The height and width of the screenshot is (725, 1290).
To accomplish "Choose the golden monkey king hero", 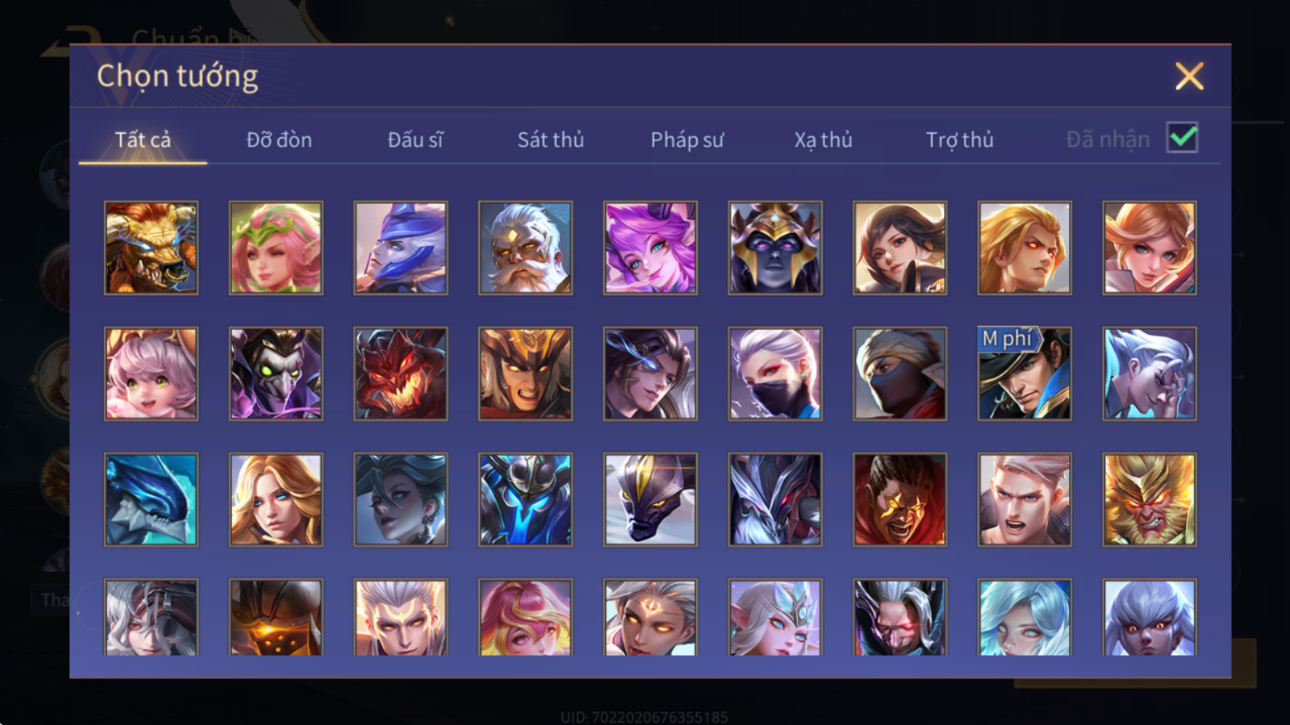I will click(x=1149, y=500).
